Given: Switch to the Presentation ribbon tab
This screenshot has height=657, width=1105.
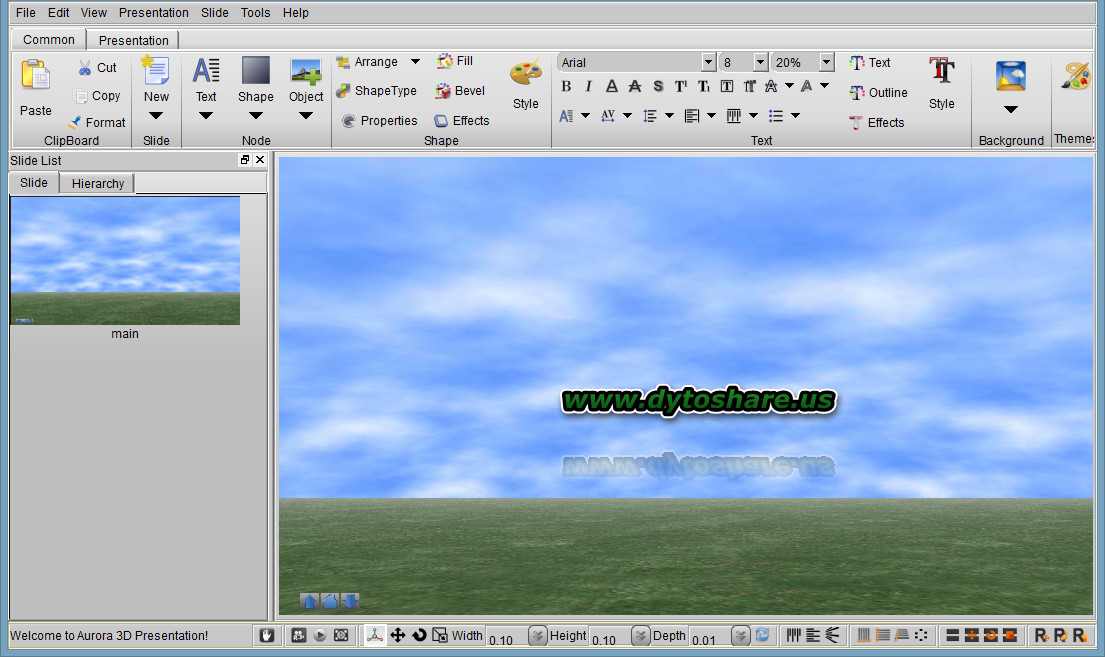Looking at the screenshot, I should (133, 40).
